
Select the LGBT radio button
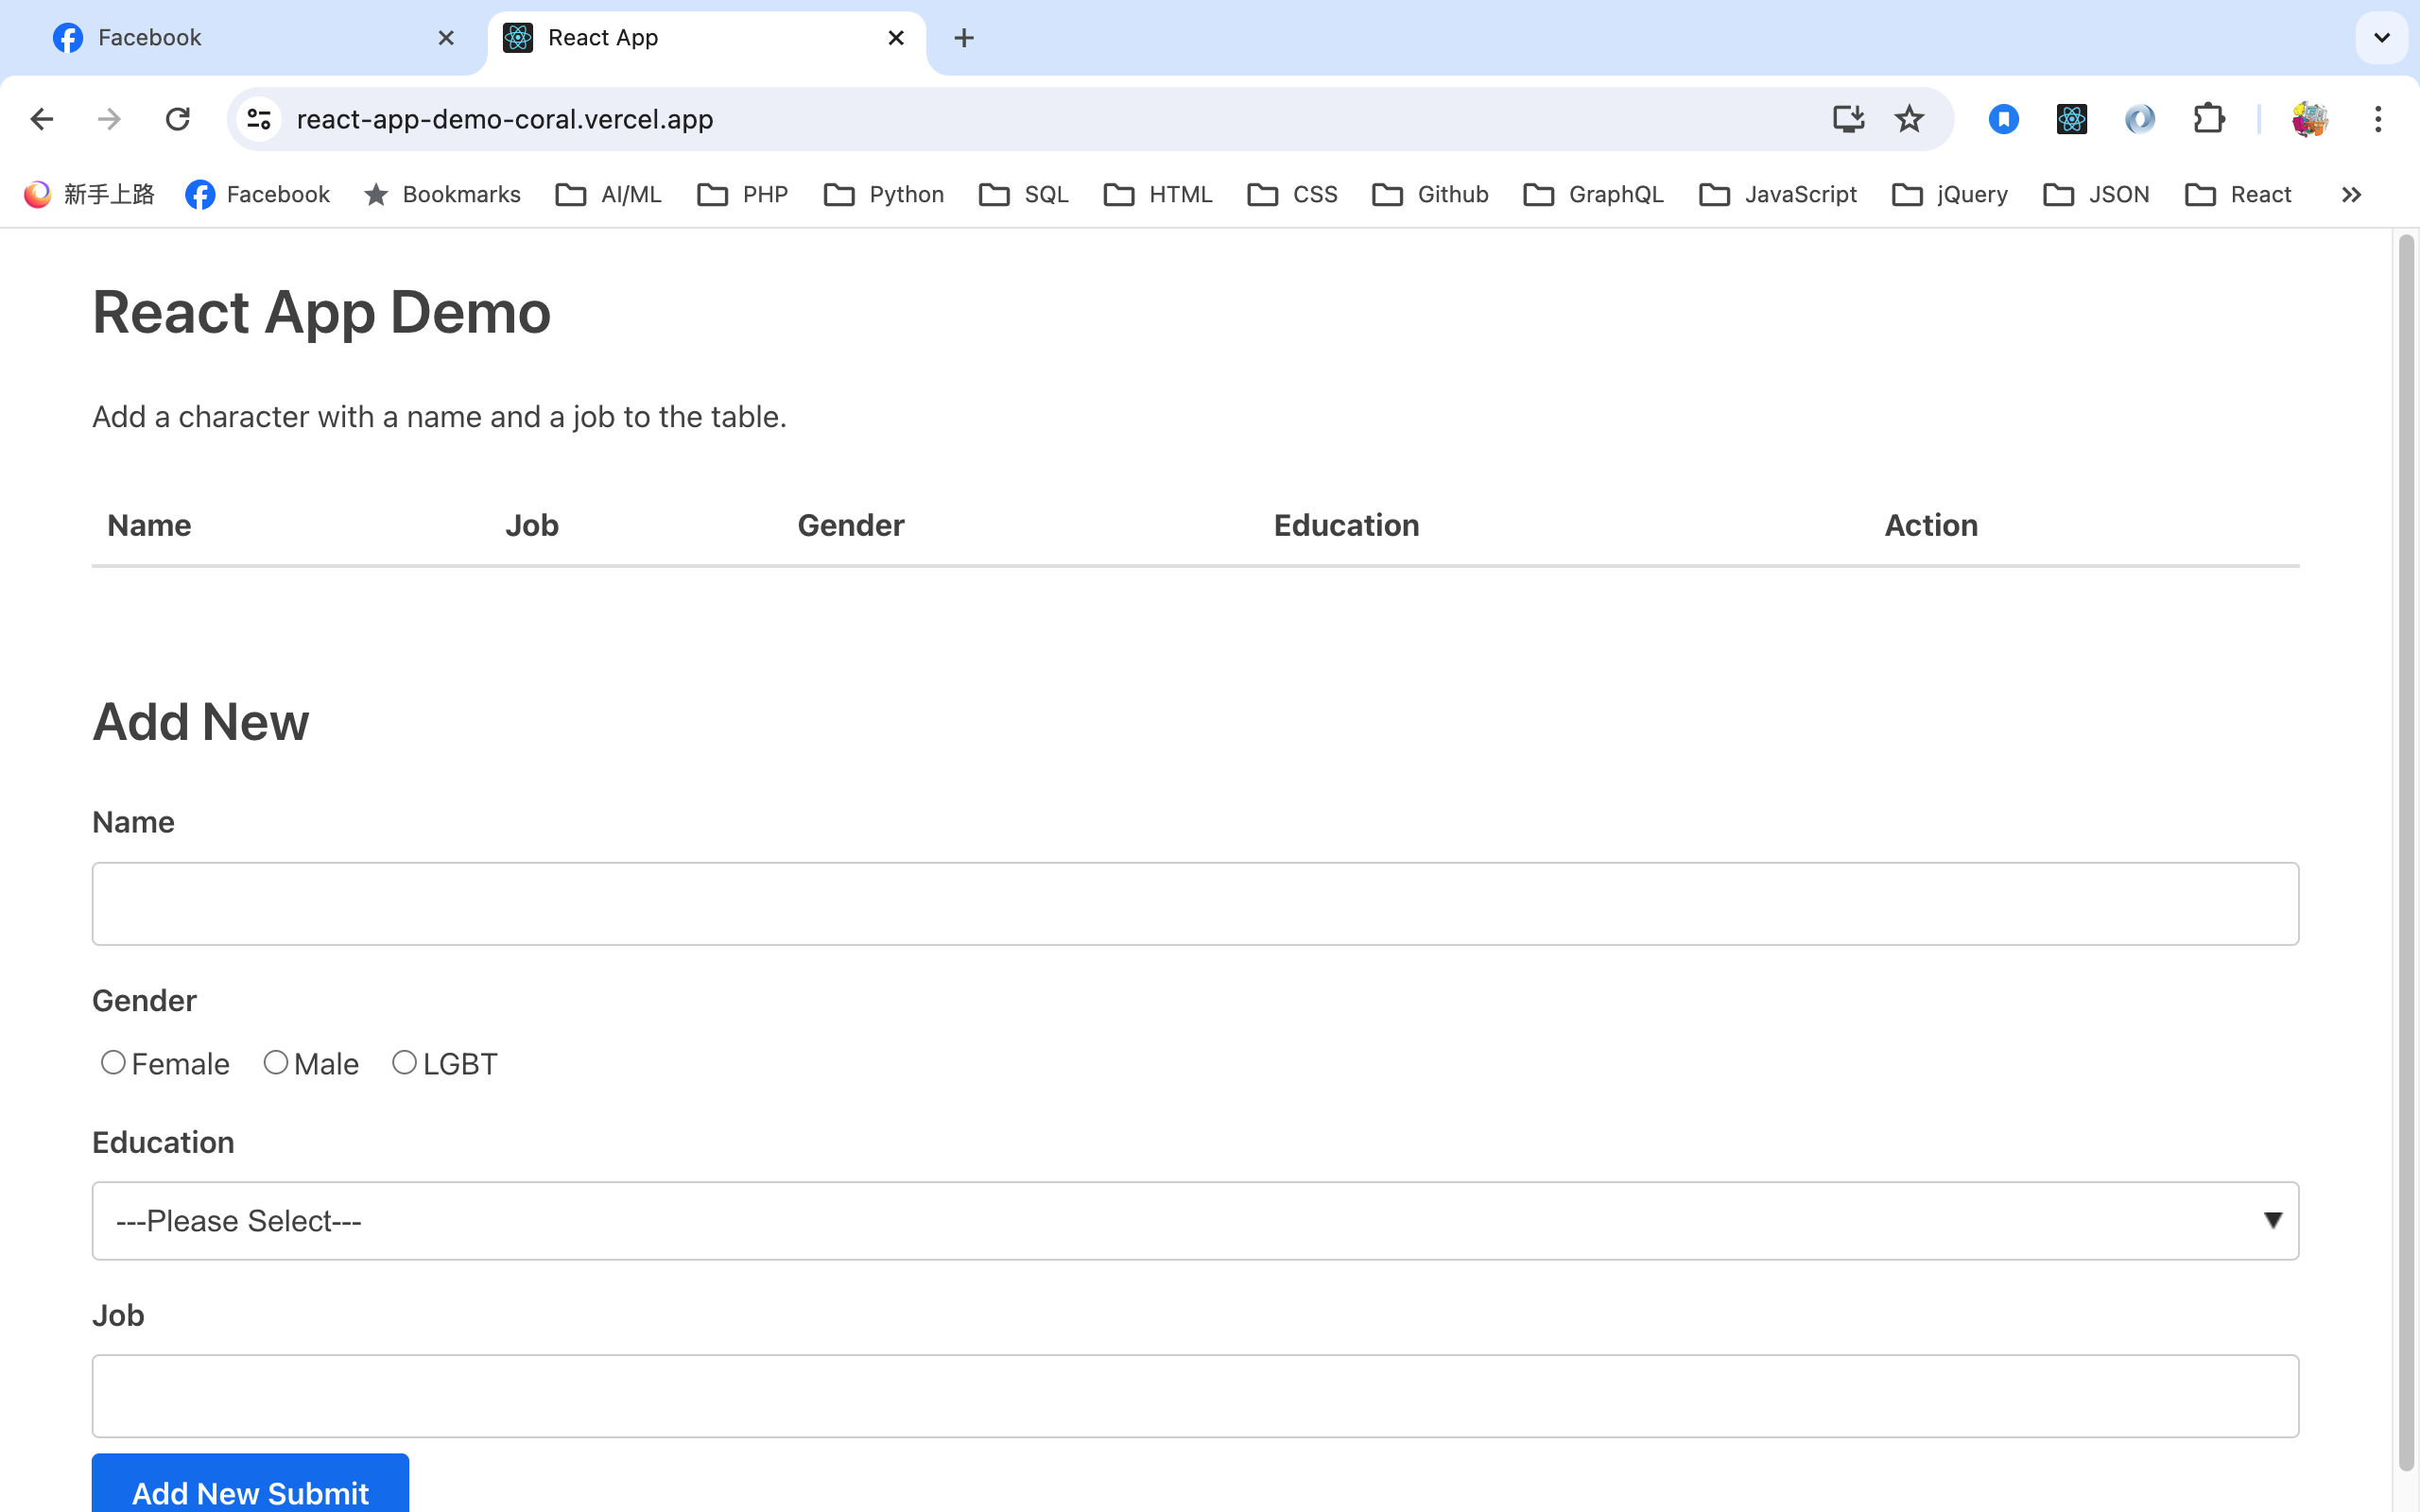coord(404,1062)
